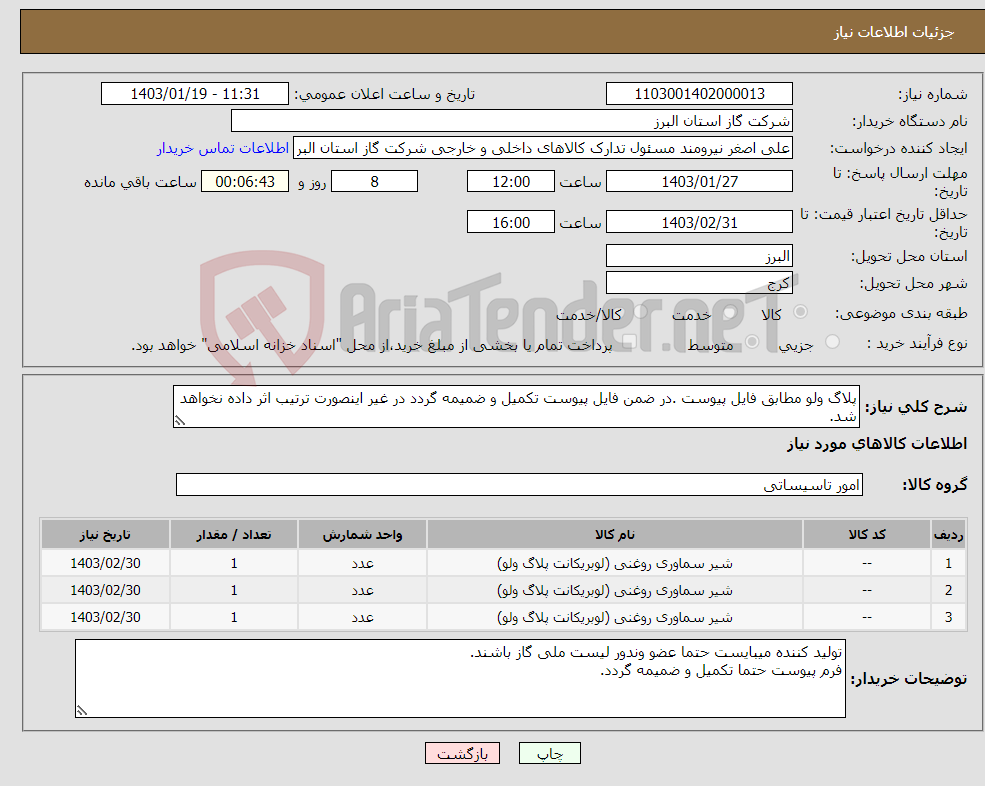Select the کالا radio button
This screenshot has height=786, width=985.
point(800,312)
